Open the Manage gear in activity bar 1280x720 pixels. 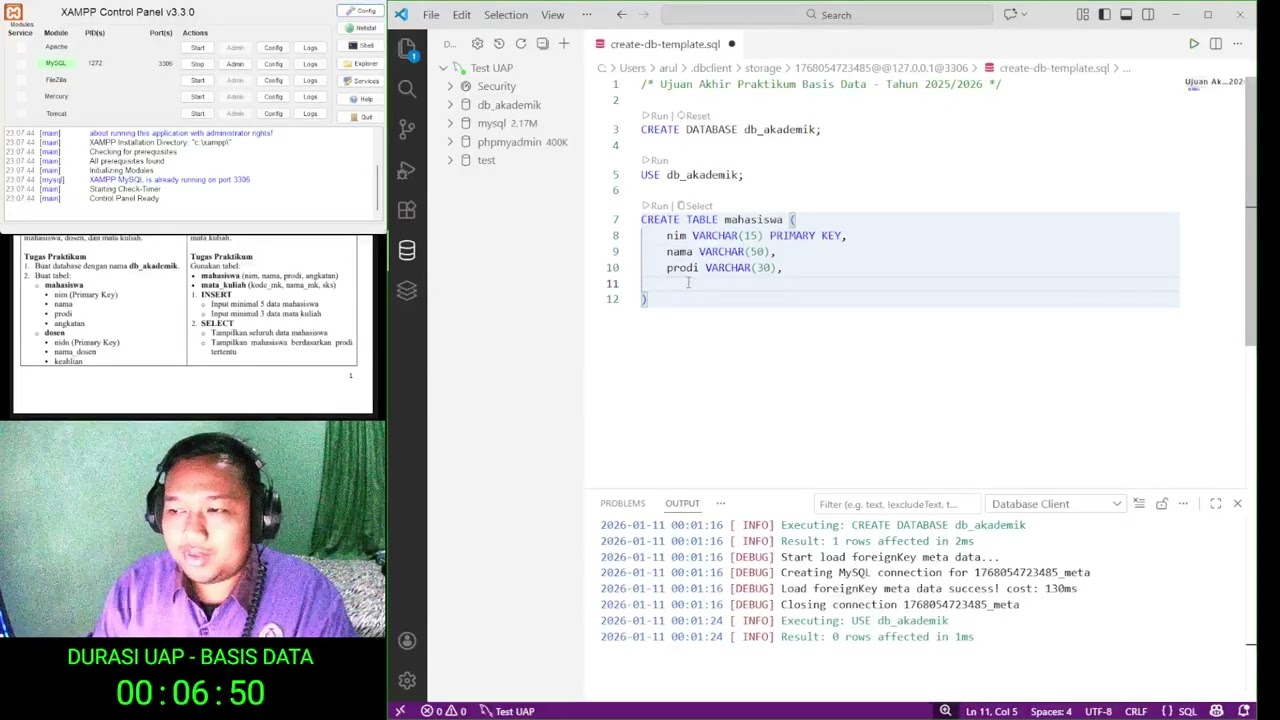(407, 681)
